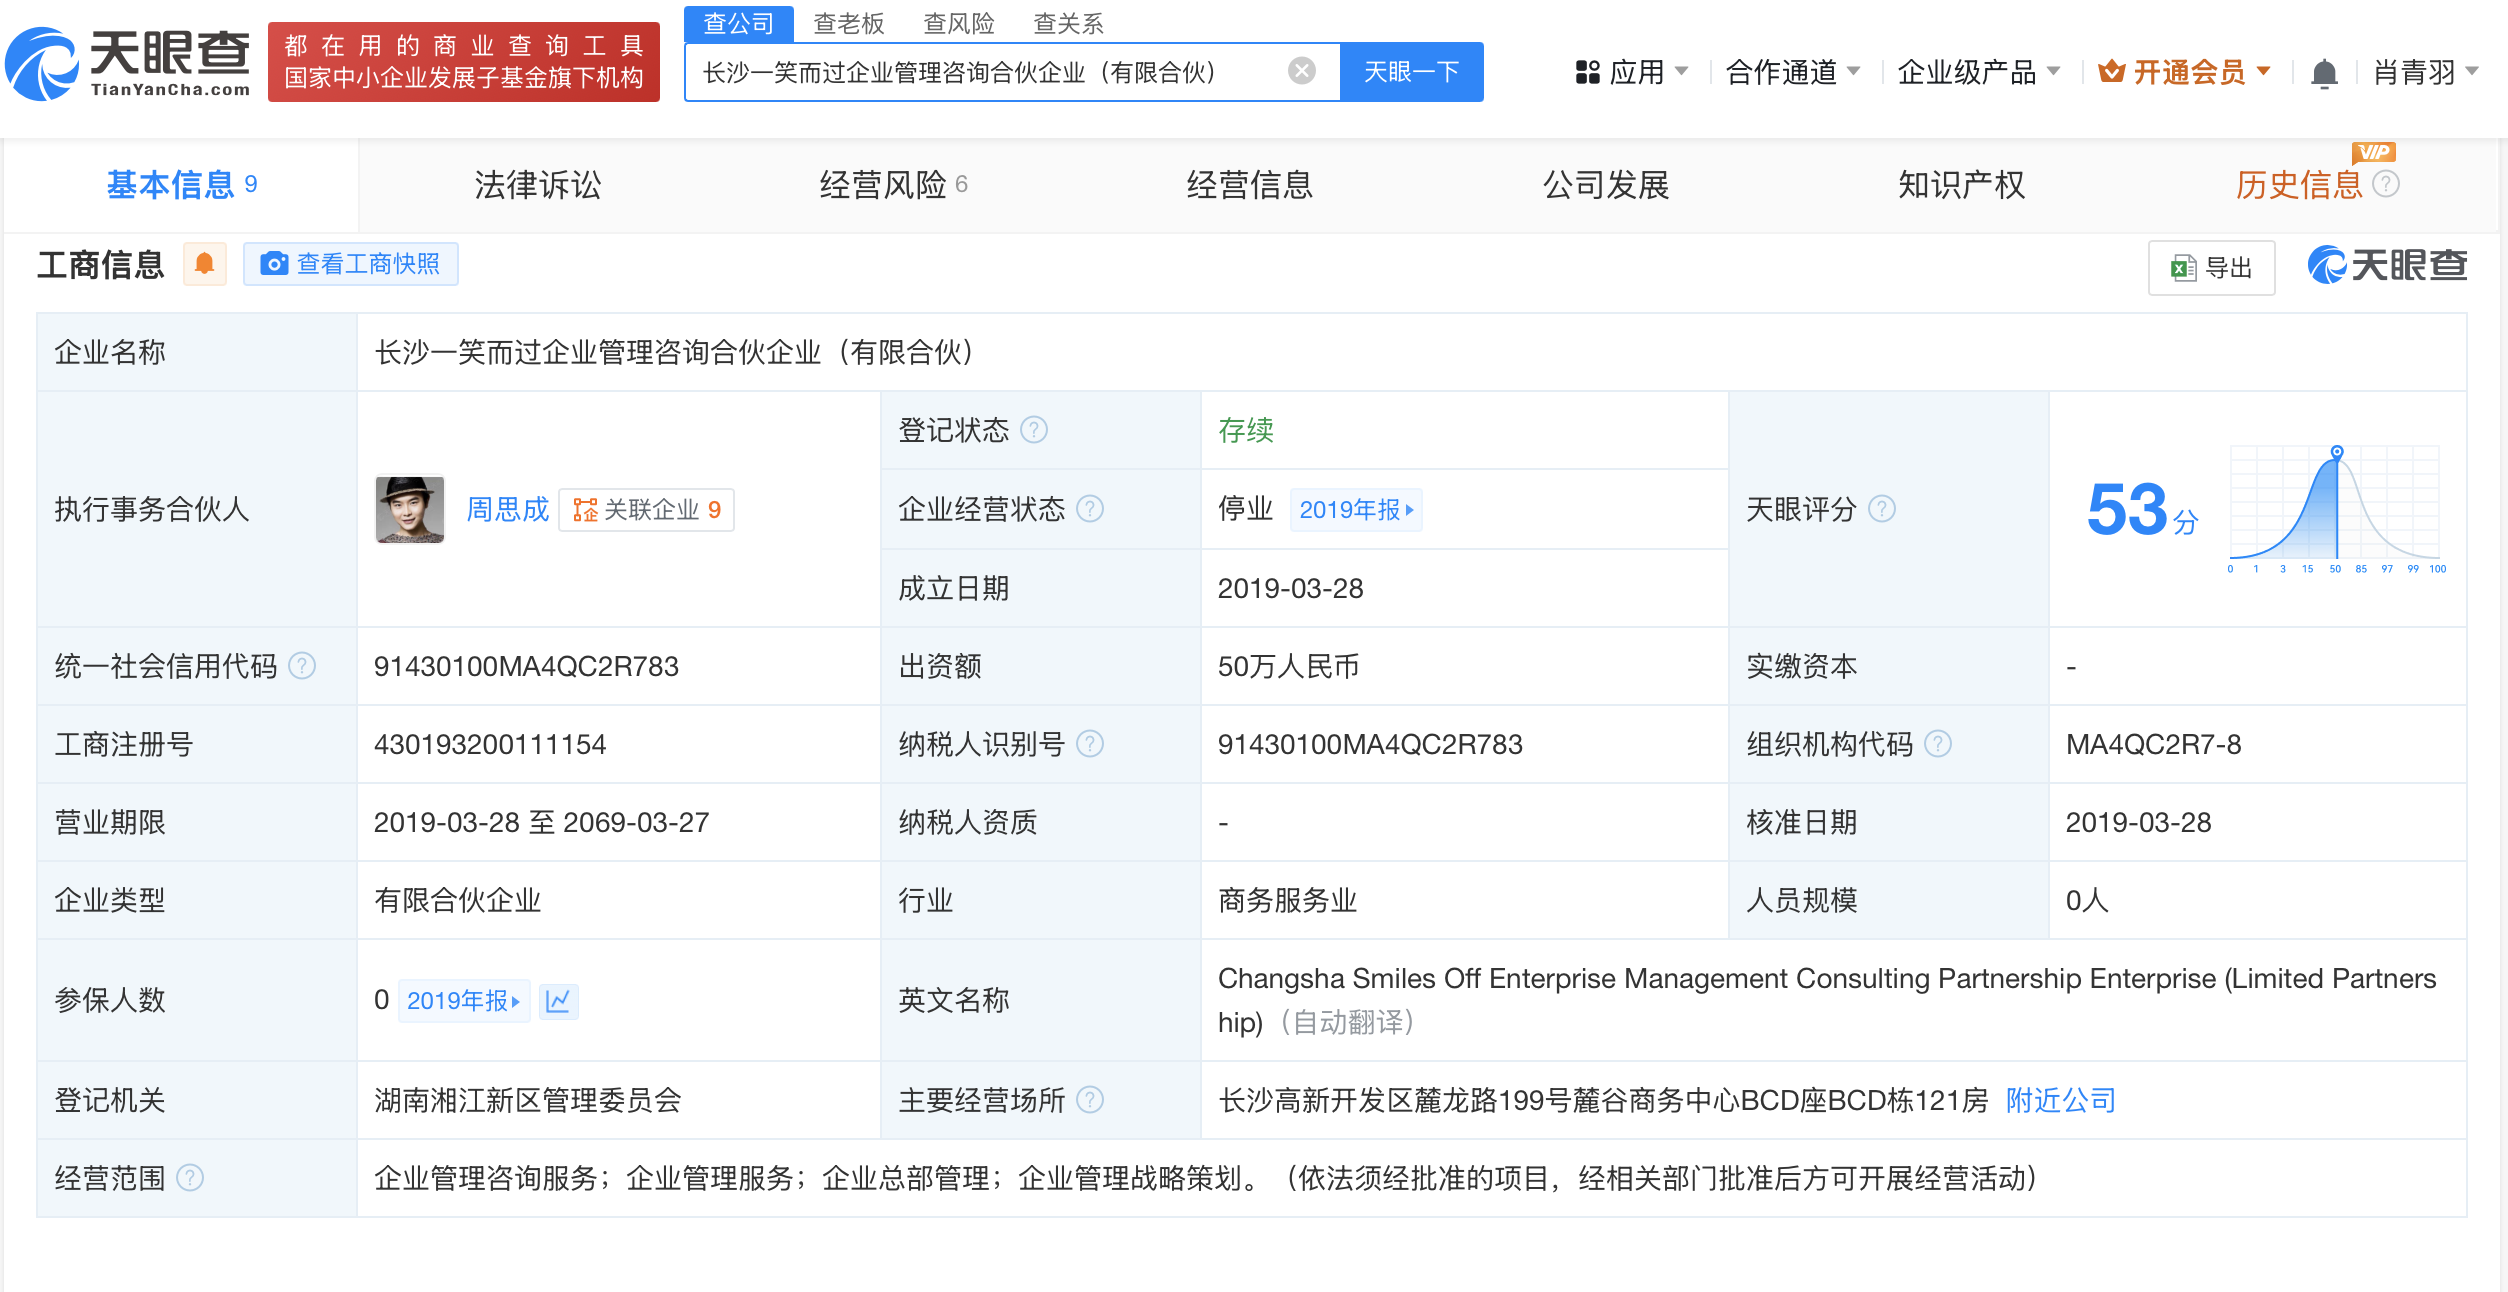Click the score distribution curve chart
Screen dimensions: 2508x1292
pos(2336,509)
